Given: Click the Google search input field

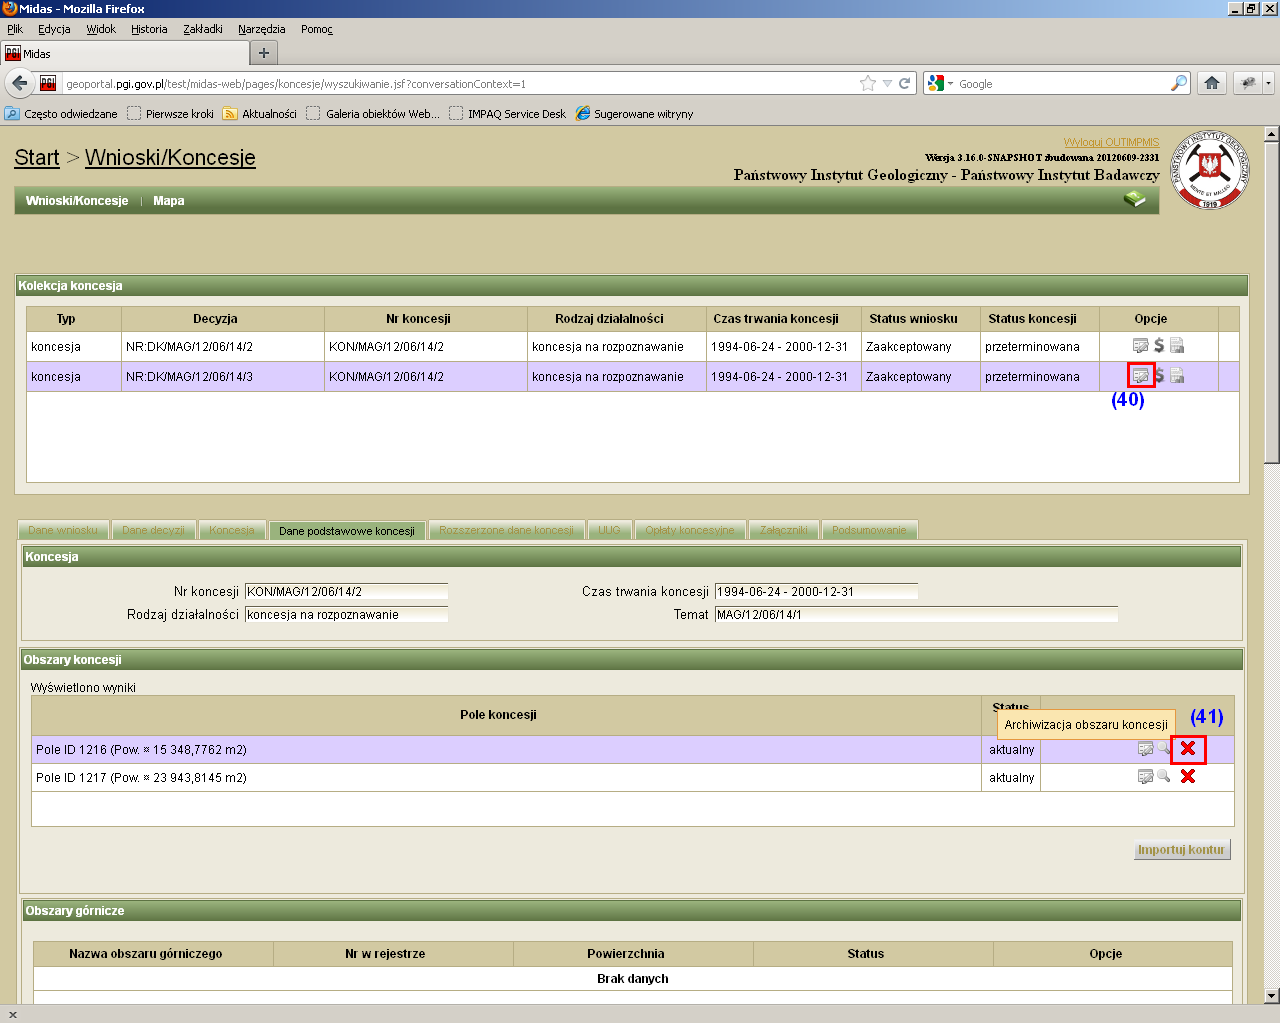Looking at the screenshot, I should pyautogui.click(x=1062, y=83).
